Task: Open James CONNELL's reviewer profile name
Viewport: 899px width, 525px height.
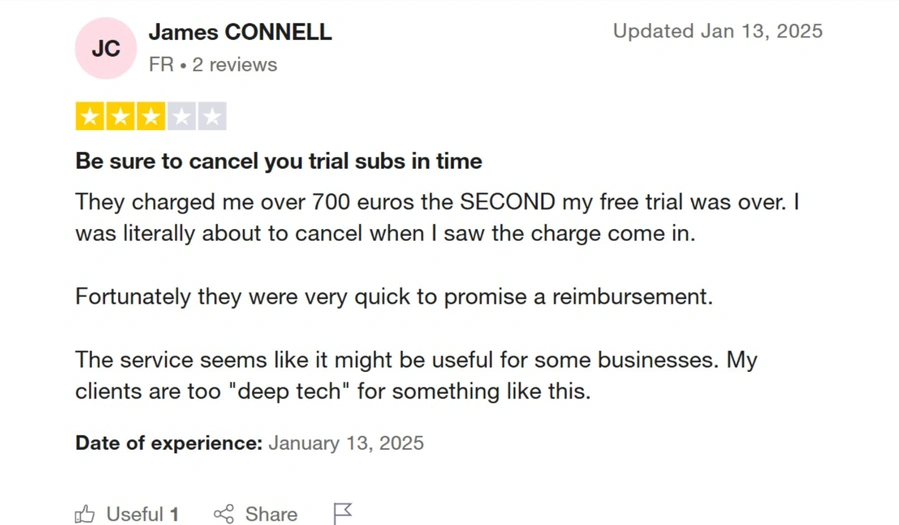Action: click(240, 32)
